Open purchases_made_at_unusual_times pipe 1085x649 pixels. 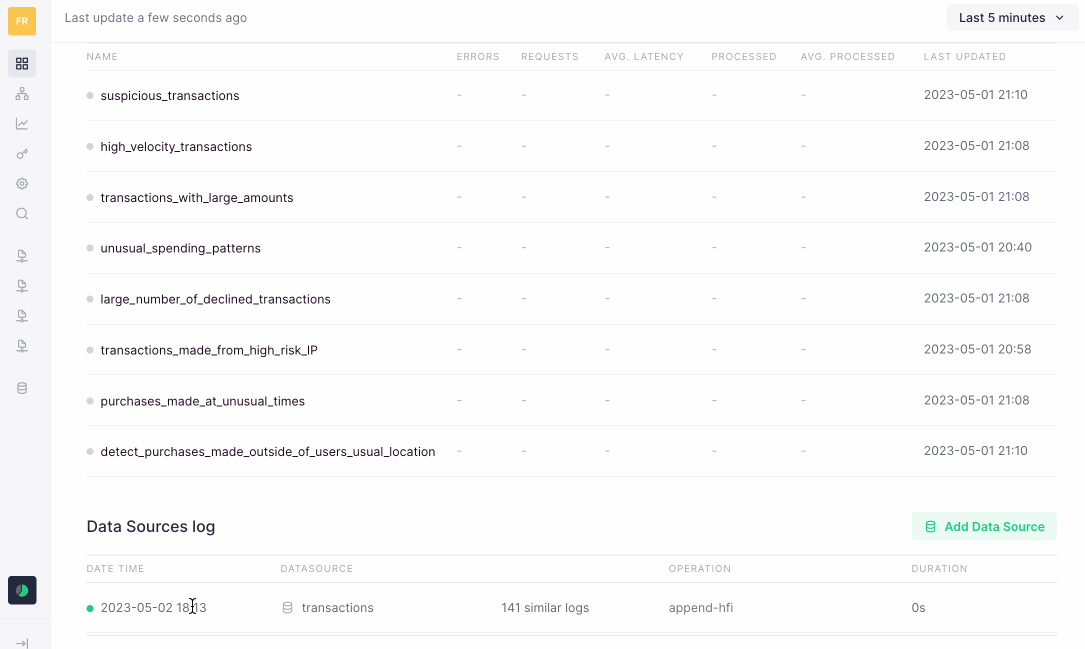pos(202,401)
